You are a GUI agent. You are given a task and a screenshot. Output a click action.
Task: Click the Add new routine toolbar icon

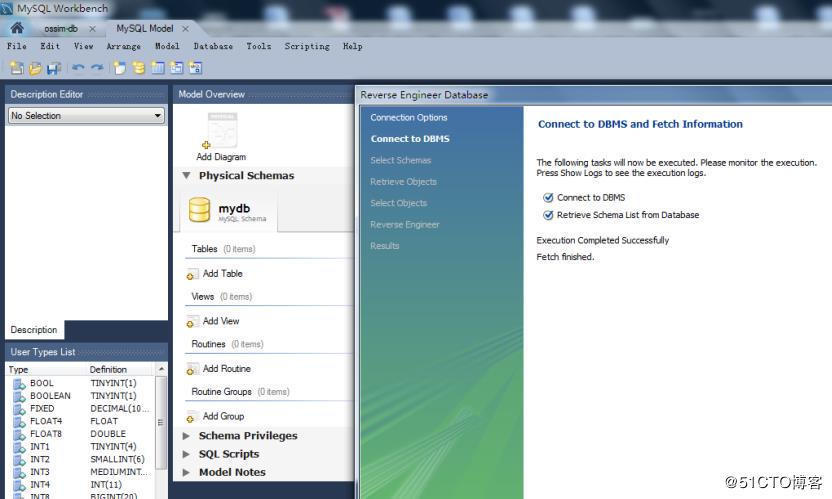pyautogui.click(x=195, y=68)
